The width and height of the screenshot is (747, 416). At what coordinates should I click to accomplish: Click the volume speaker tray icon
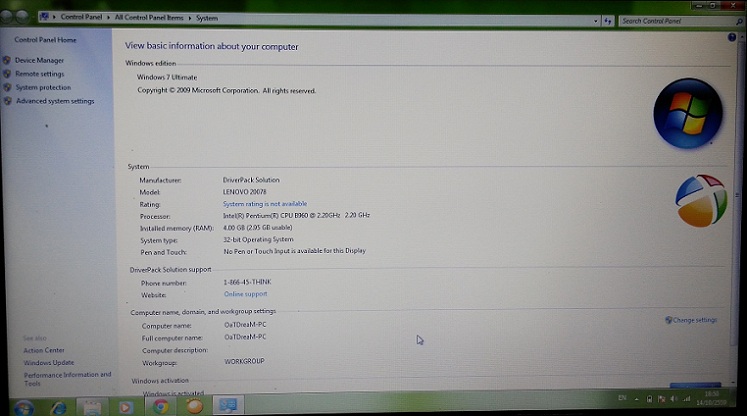(x=674, y=398)
